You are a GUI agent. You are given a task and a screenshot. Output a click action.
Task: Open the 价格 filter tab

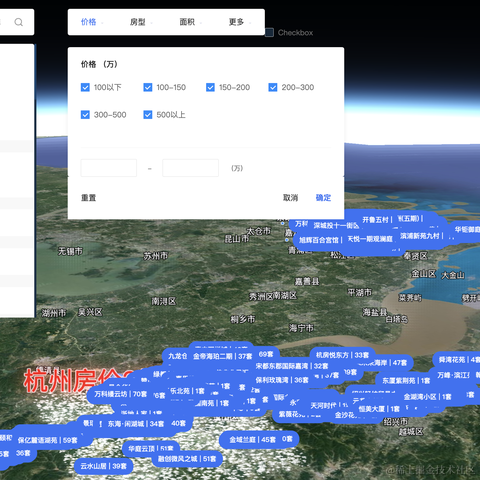[x=89, y=22]
